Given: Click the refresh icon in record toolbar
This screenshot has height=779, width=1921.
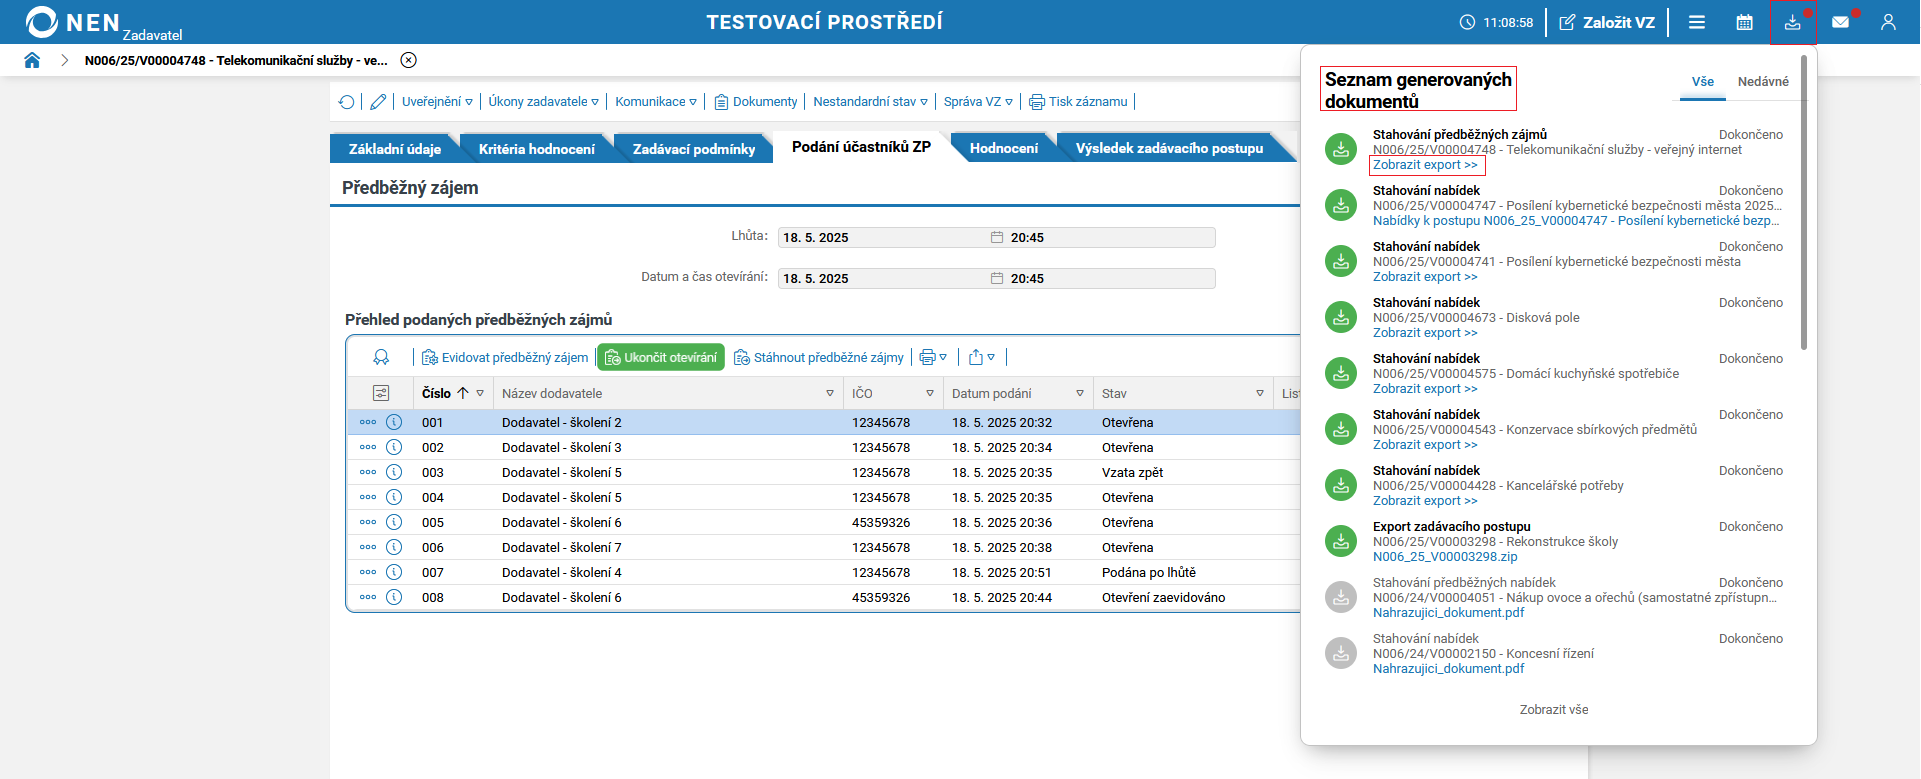Looking at the screenshot, I should point(346,102).
